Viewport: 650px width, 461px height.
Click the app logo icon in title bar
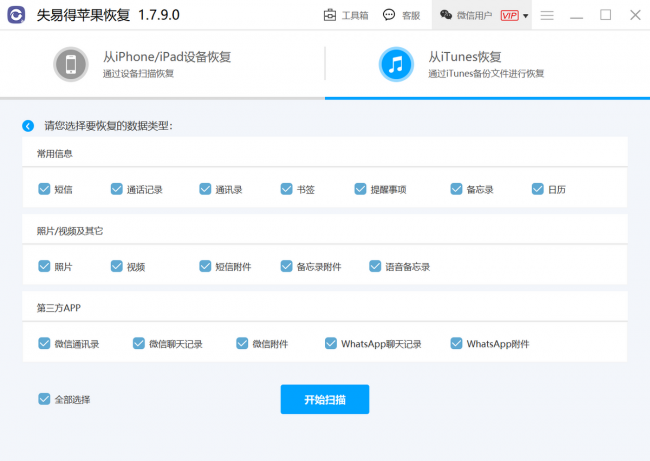coord(16,15)
